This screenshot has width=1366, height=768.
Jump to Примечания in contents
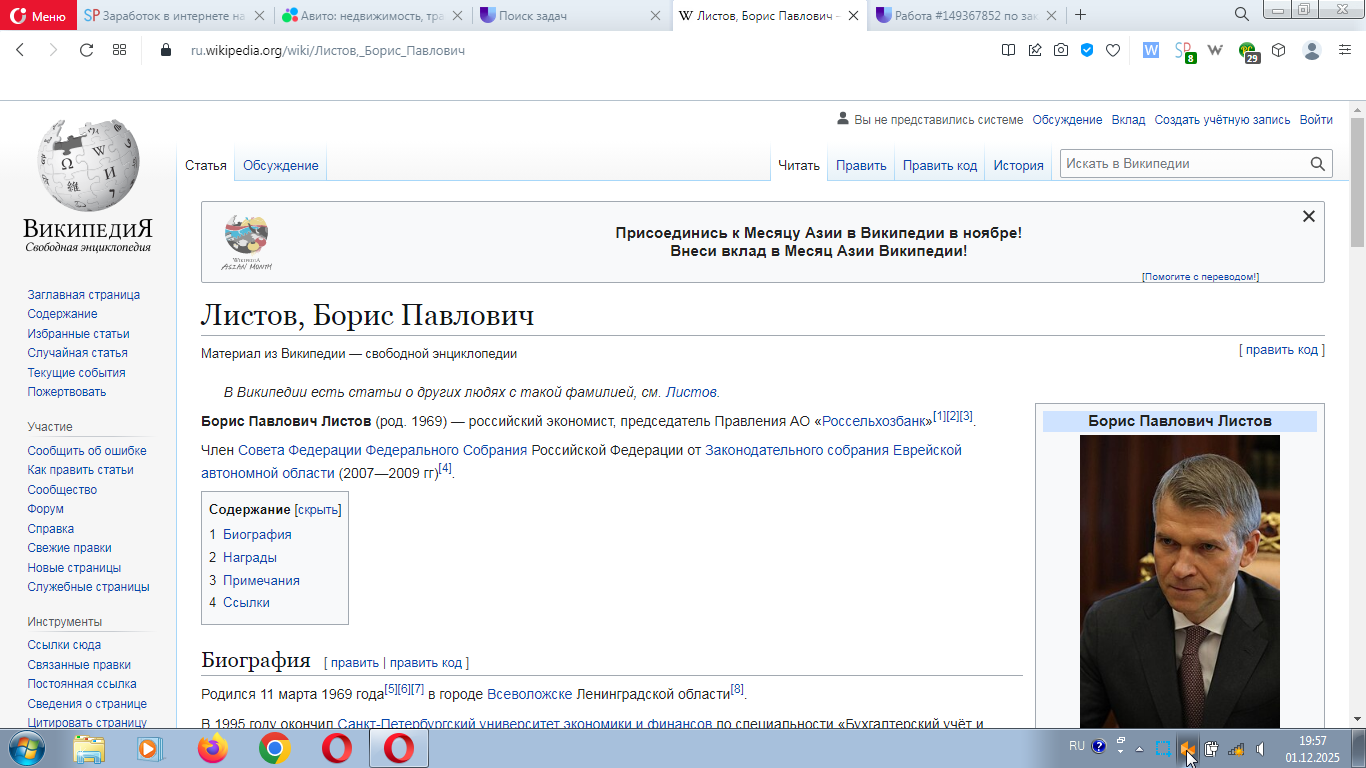coord(261,581)
